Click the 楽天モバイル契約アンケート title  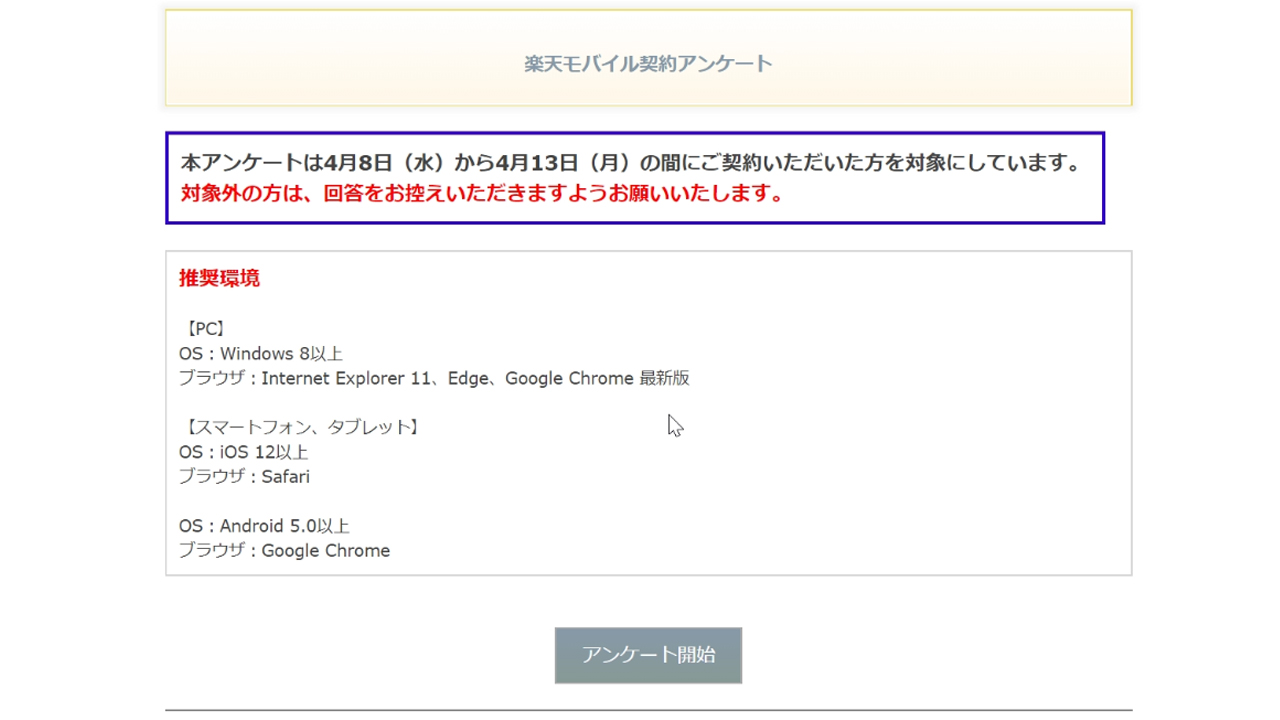pyautogui.click(x=648, y=63)
